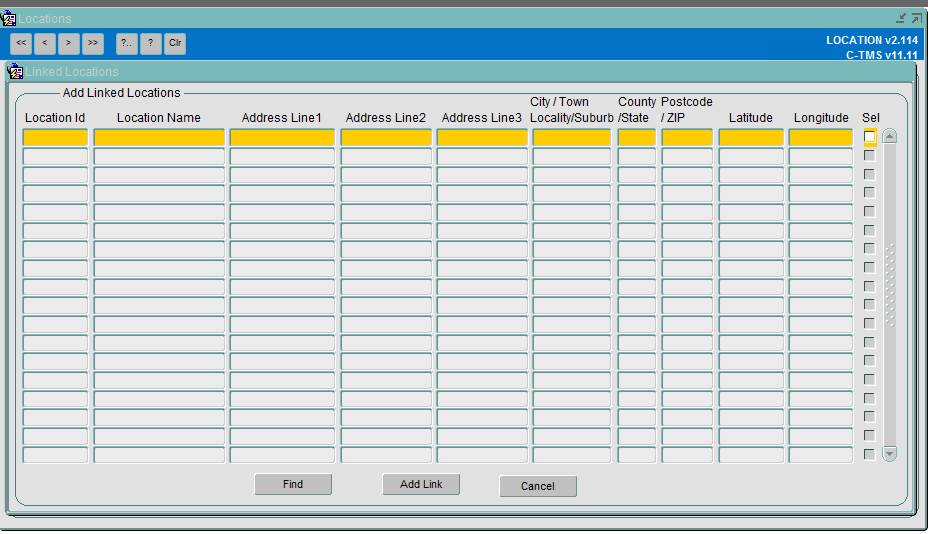The height and width of the screenshot is (534, 928).
Task: Click the scroll up arrow of the list
Action: (890, 136)
